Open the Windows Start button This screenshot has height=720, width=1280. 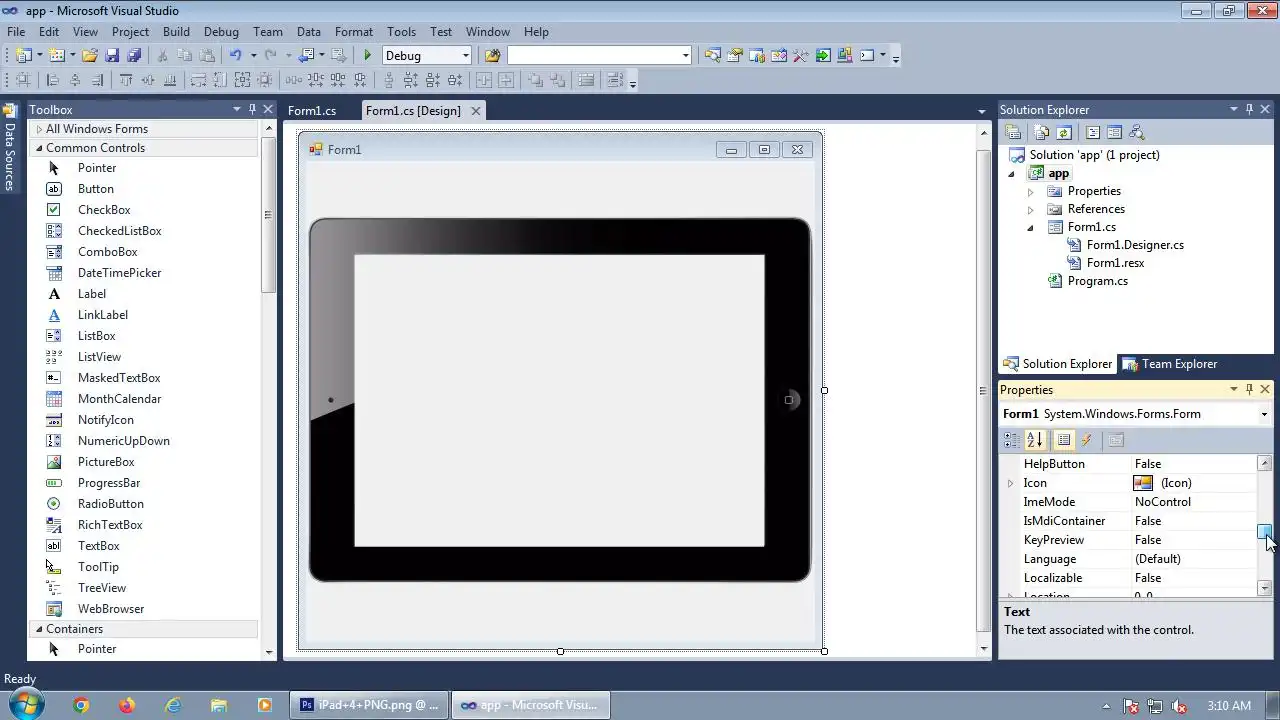coord(25,704)
